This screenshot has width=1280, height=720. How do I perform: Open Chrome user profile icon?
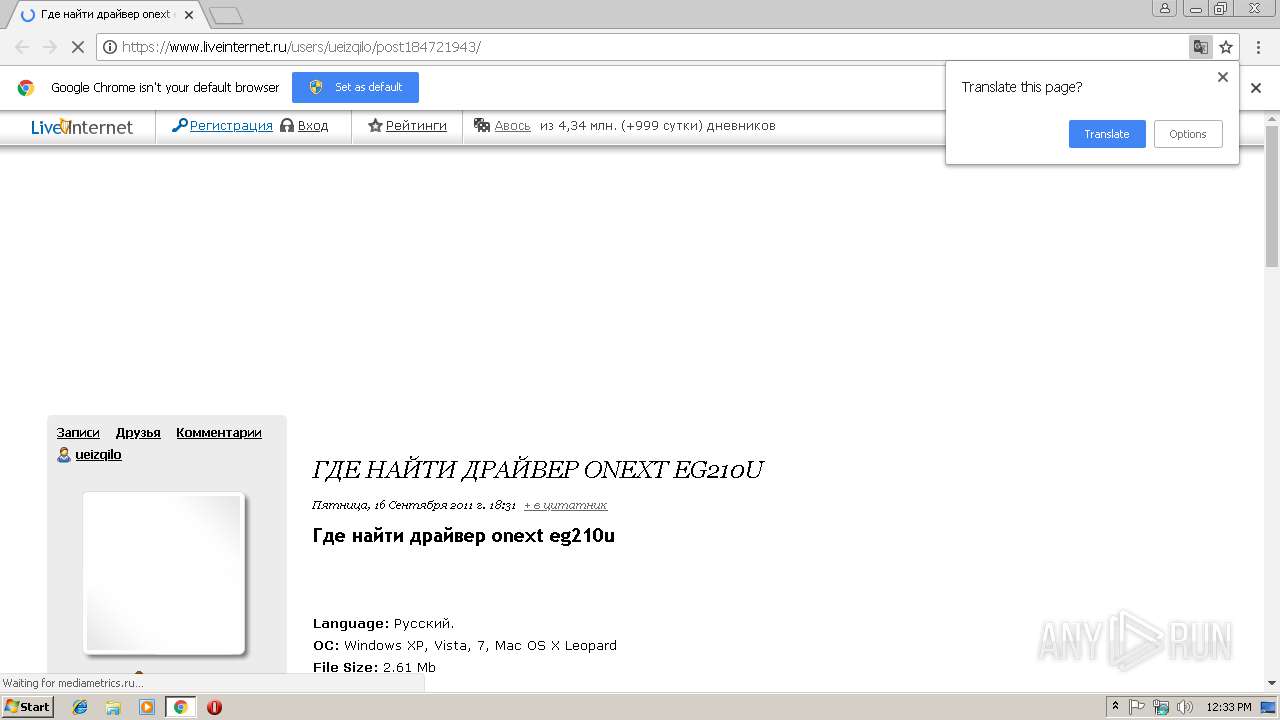[x=1165, y=9]
